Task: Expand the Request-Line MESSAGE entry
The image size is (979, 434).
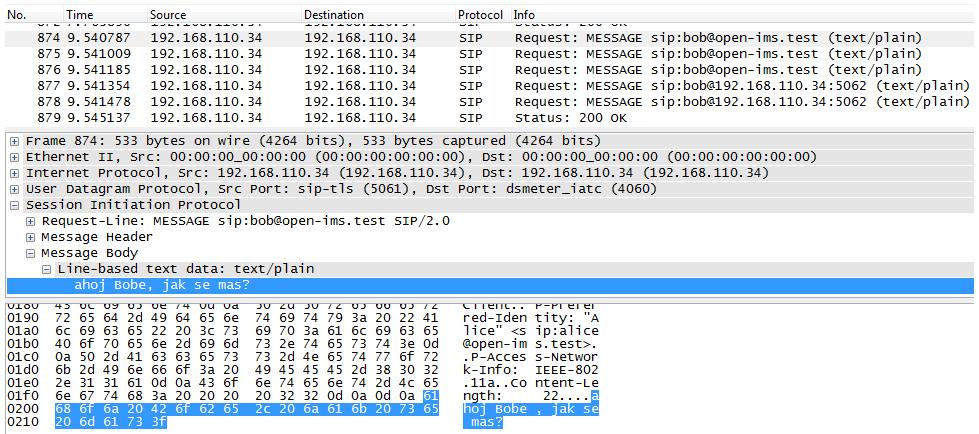Action: 30,221
